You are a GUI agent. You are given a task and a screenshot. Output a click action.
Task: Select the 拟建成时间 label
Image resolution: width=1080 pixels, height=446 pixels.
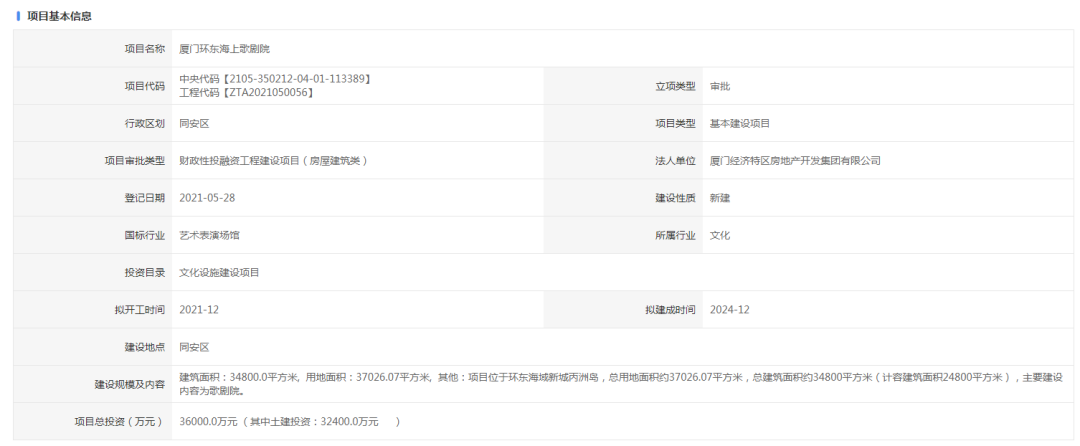coord(670,310)
